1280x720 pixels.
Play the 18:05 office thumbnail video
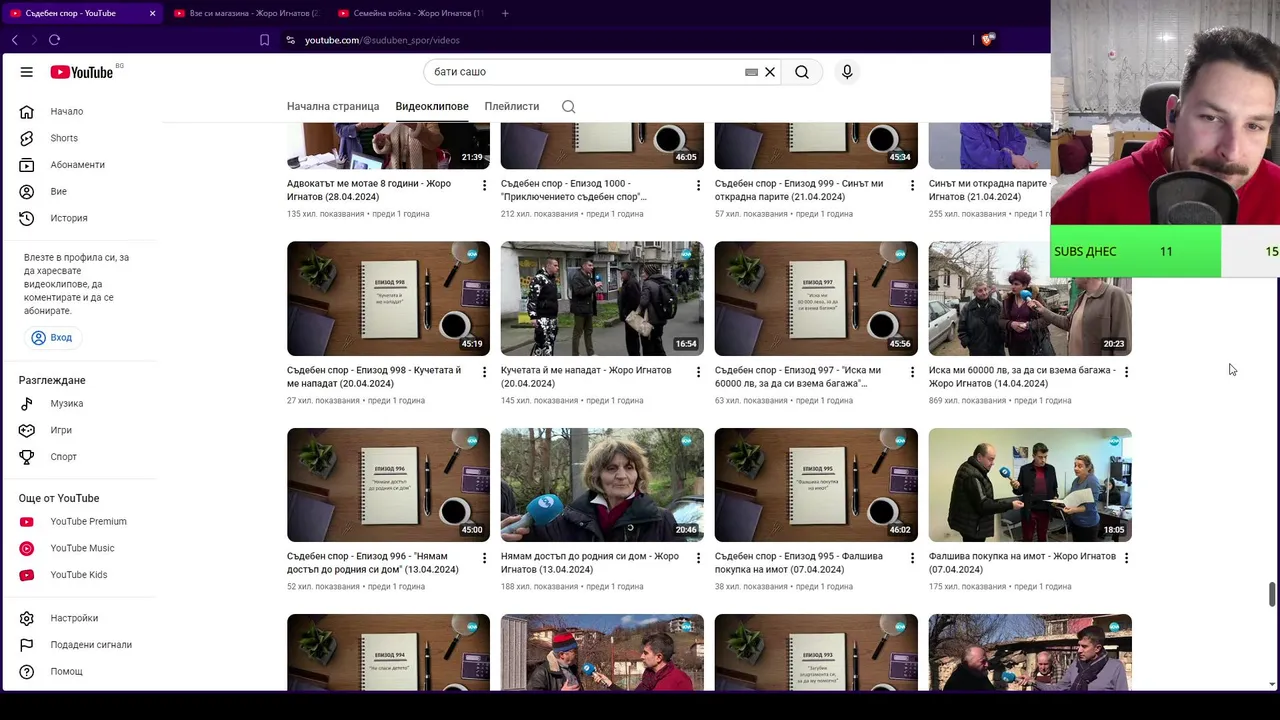pos(1030,485)
